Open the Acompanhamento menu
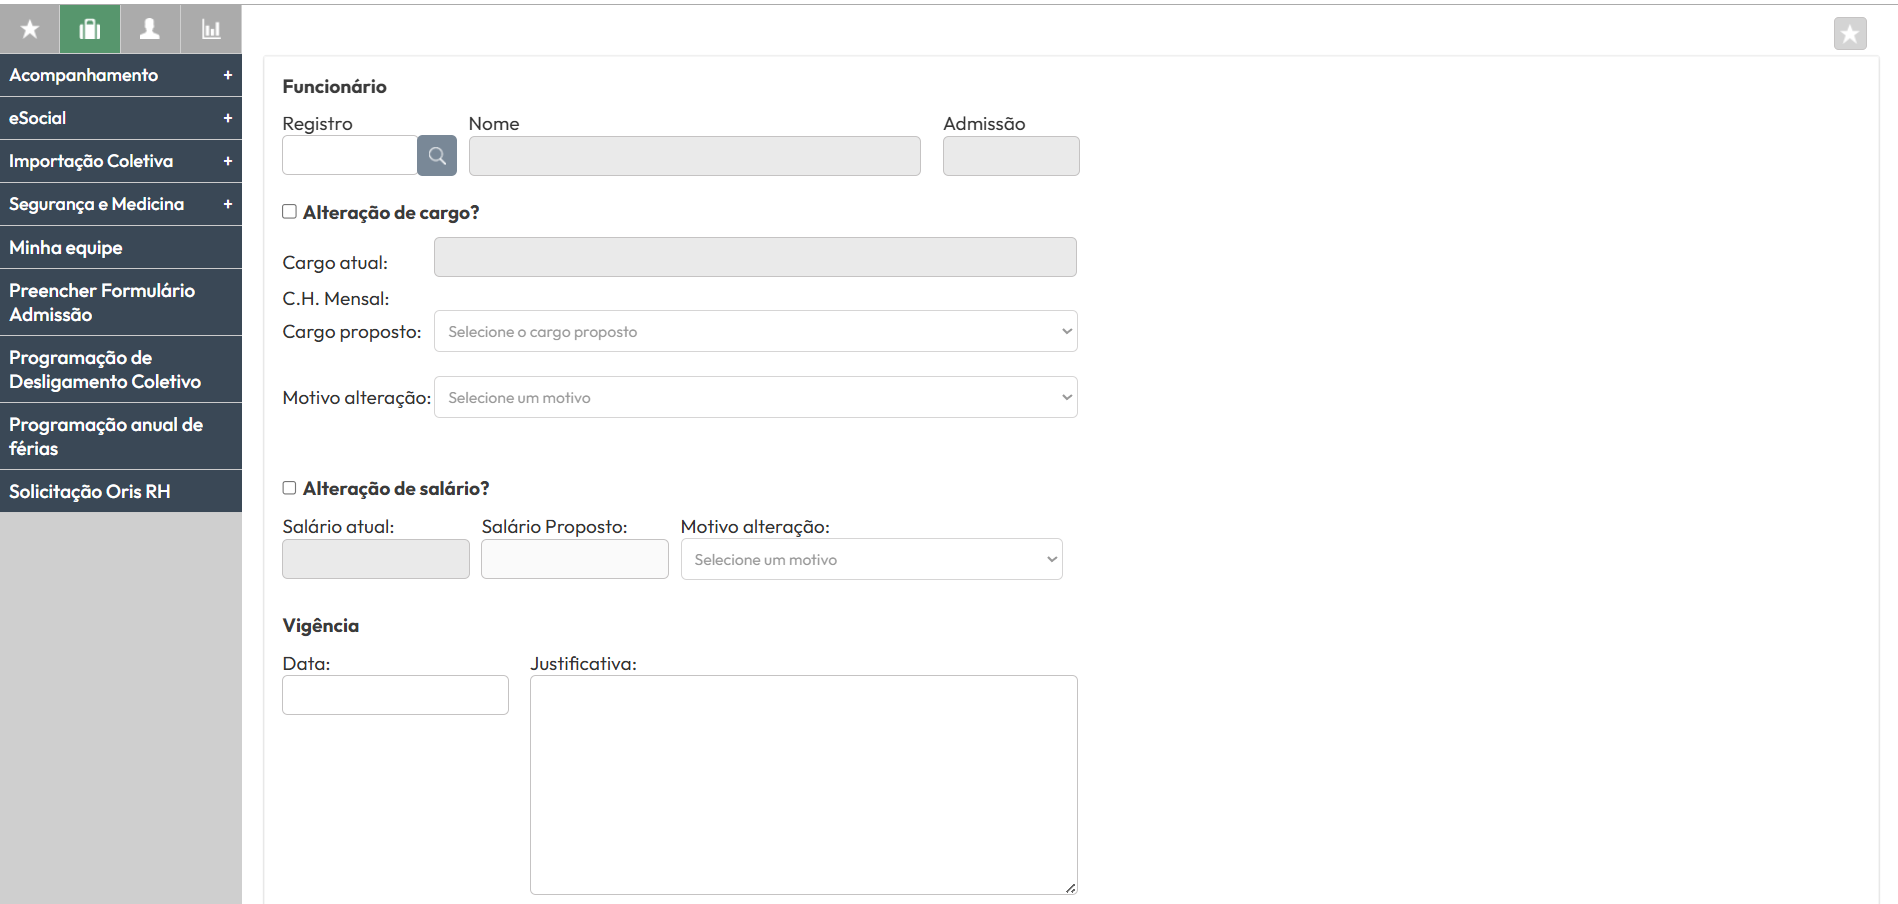Screen dimensions: 1898x904 click(121, 75)
